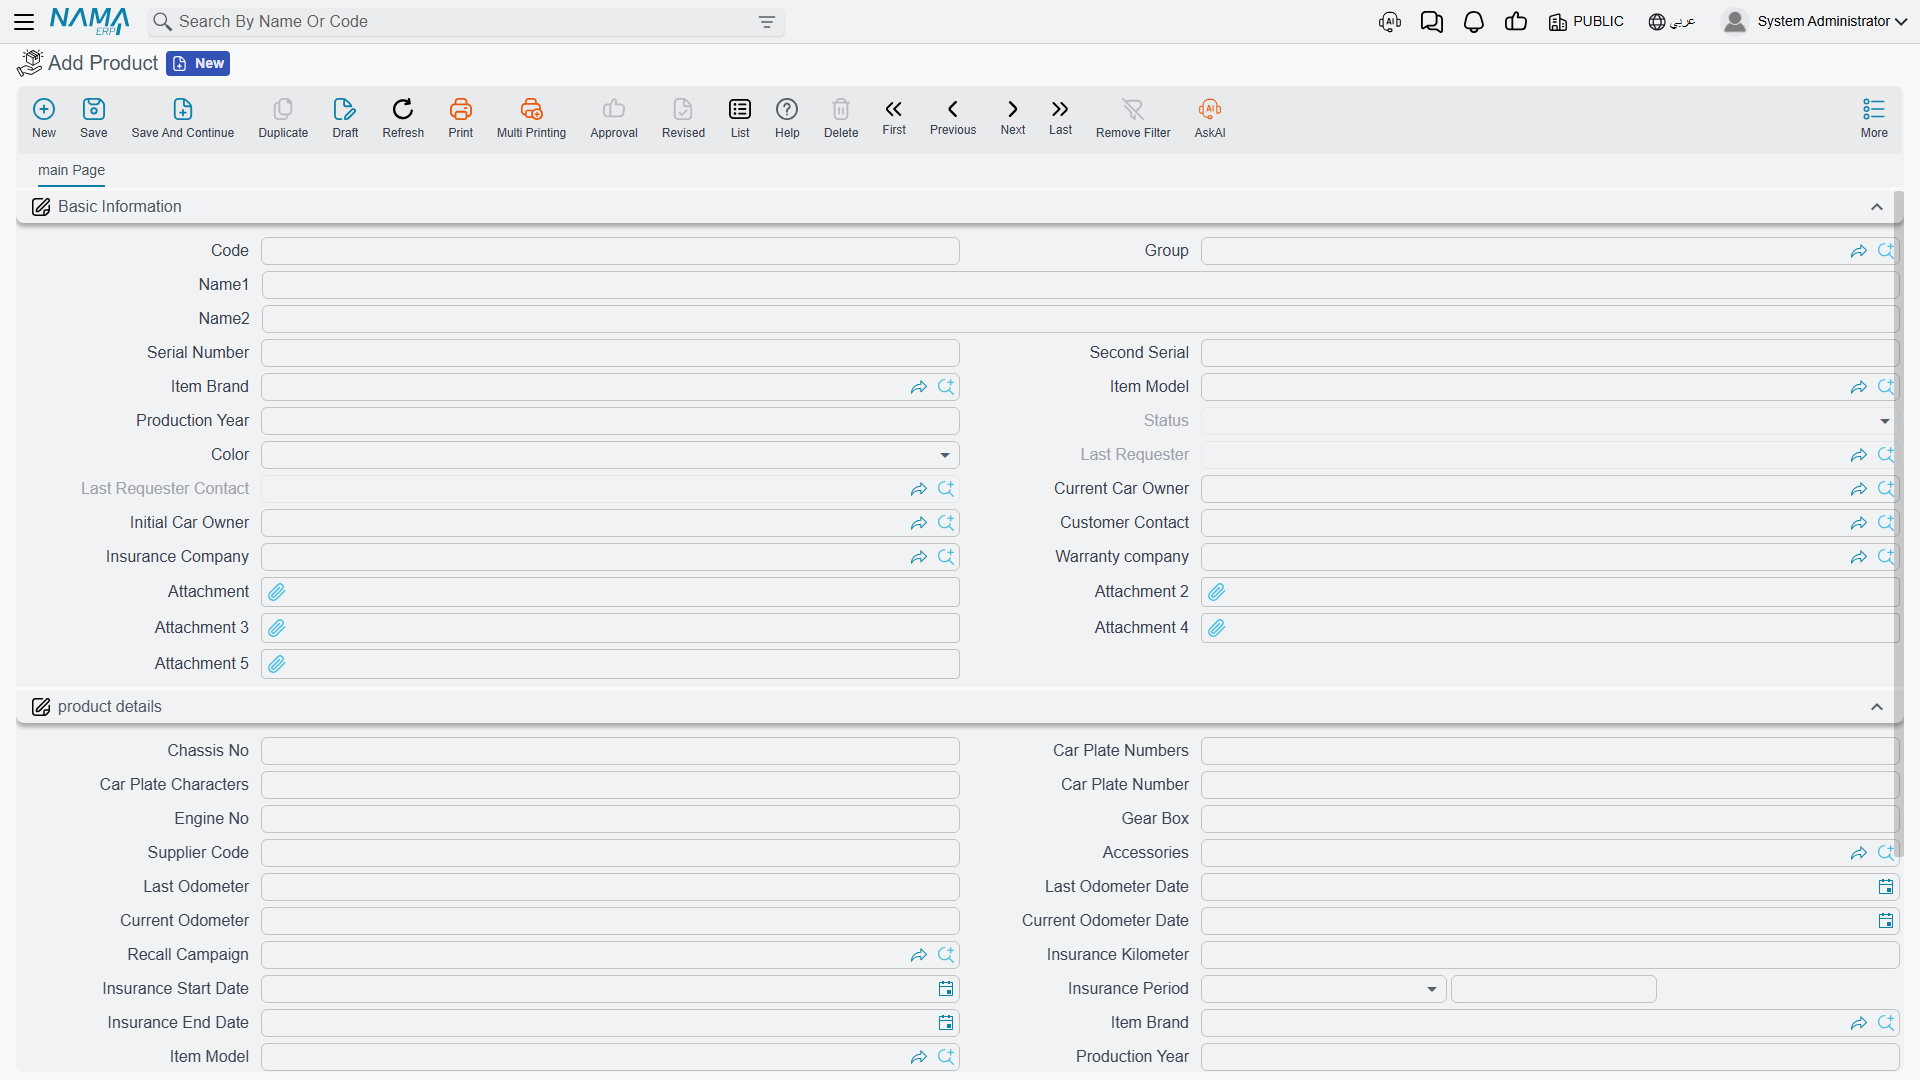Open Insurance Period unit dropdown
Image resolution: width=1920 pixels, height=1080 pixels.
[x=1432, y=989]
